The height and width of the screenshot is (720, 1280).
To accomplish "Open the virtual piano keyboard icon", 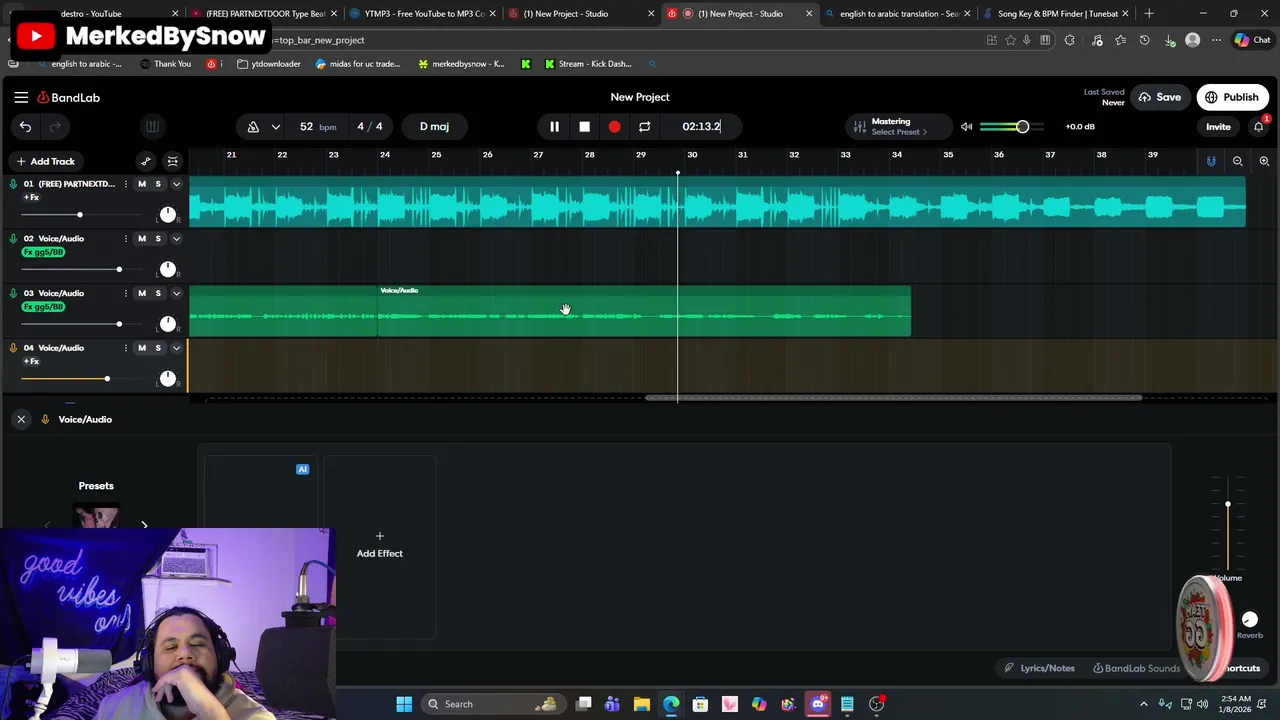I will pyautogui.click(x=152, y=126).
